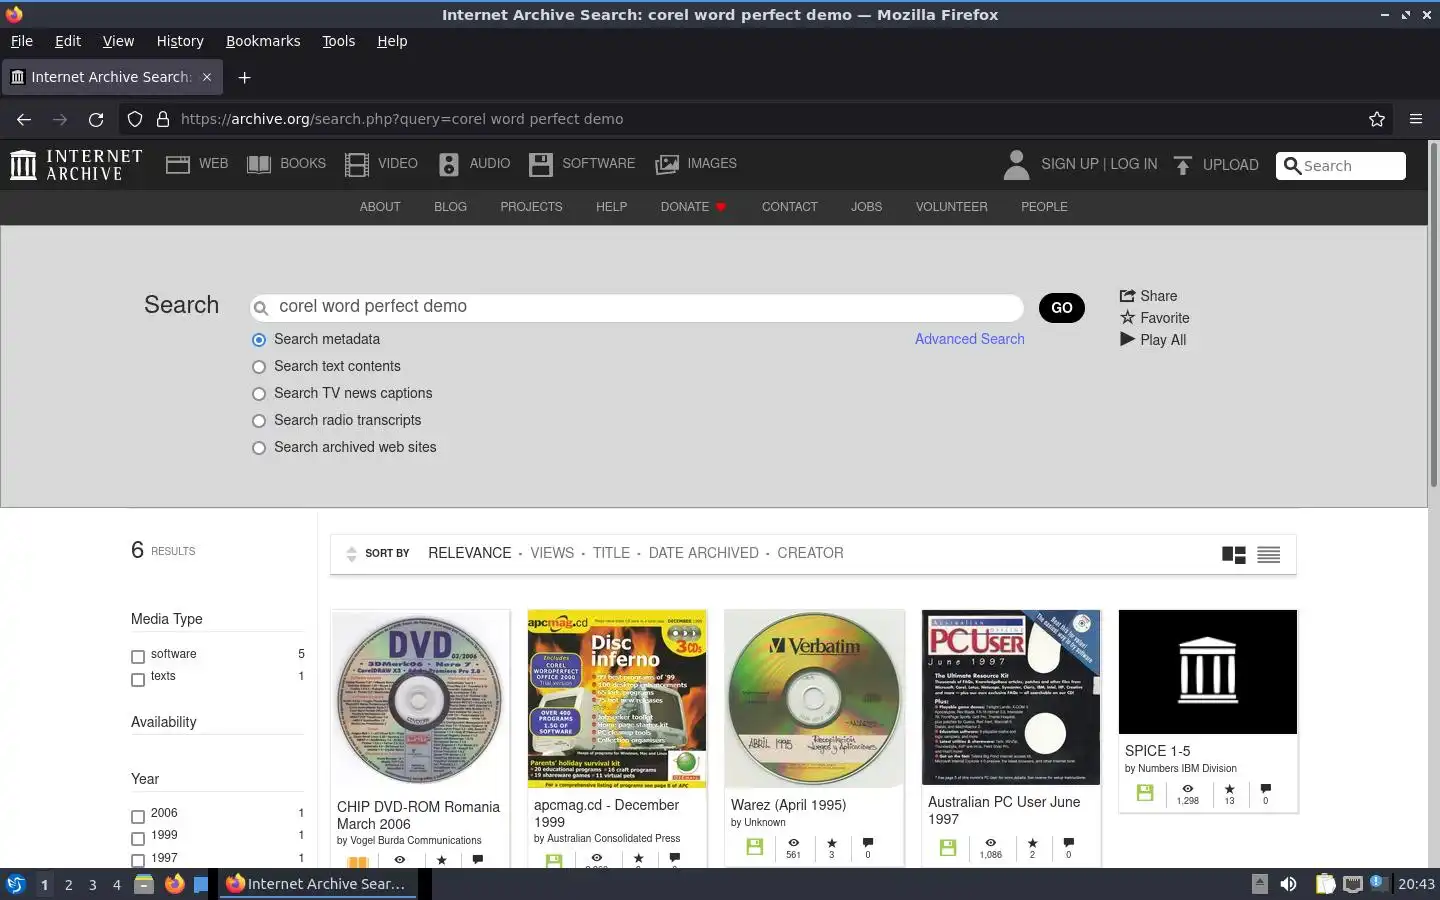Viewport: 1440px width, 900px height.
Task: Open apcmag.cd December 1999 cover thumbnail
Action: [617, 699]
